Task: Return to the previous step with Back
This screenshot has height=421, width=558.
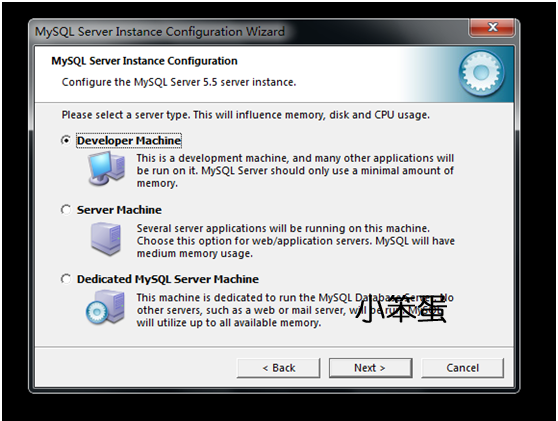Action: click(278, 368)
